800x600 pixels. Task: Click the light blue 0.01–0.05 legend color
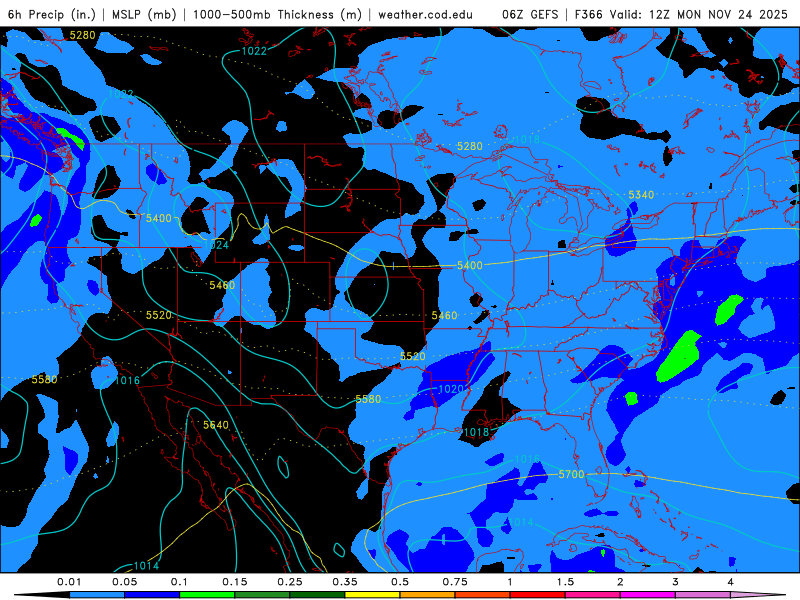coord(97,595)
